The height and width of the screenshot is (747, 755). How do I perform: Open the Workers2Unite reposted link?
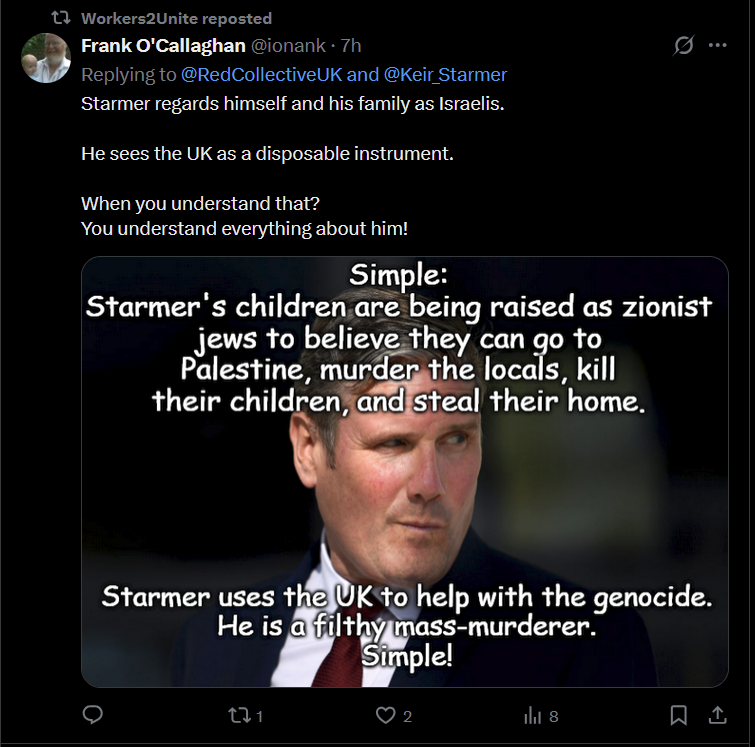coord(176,18)
